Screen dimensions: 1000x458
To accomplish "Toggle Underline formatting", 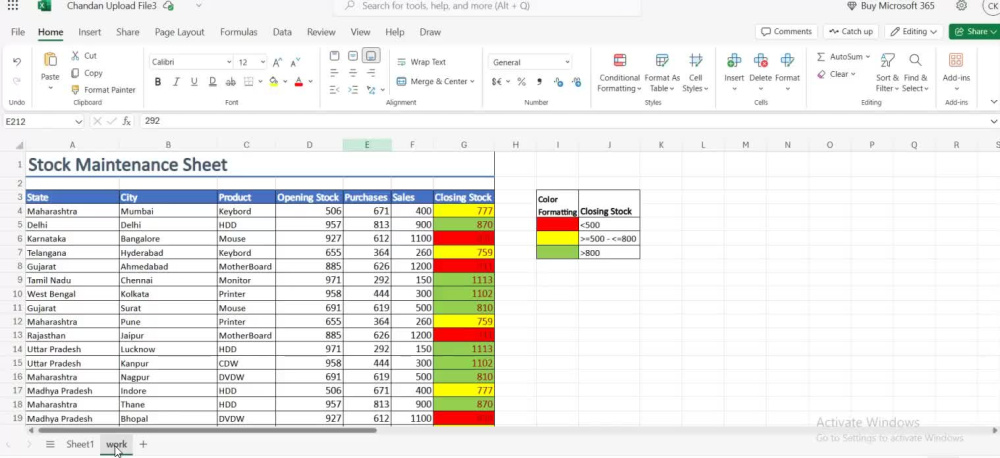I will [x=194, y=82].
